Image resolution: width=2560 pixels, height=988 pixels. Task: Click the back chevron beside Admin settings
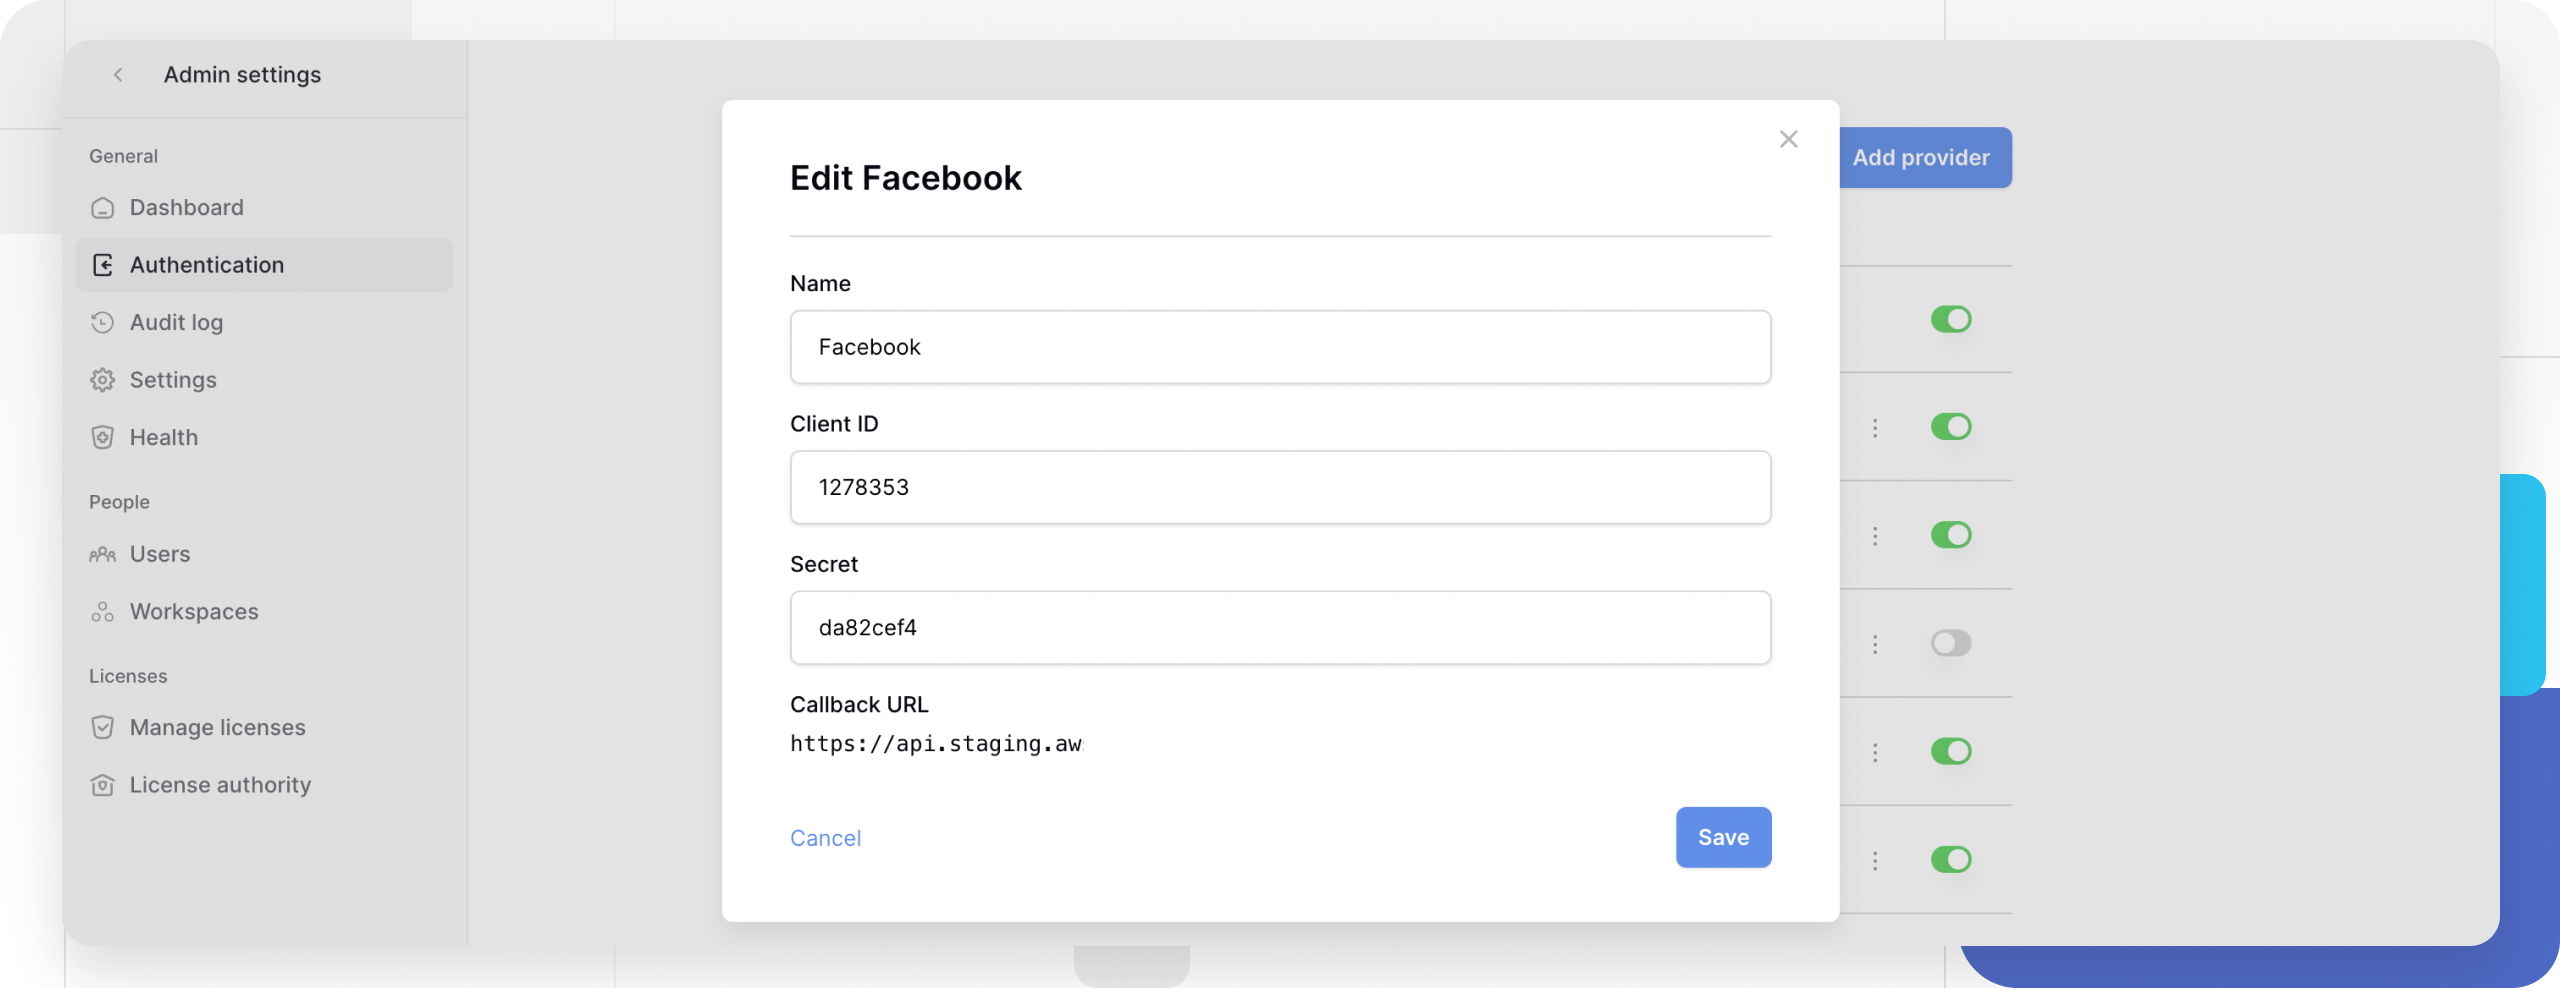(x=119, y=74)
